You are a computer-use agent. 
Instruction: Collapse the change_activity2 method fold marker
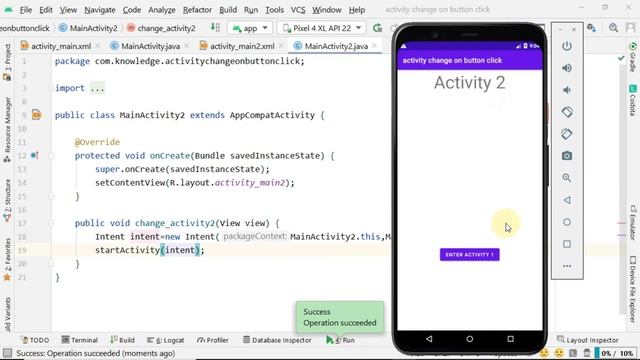click(x=51, y=223)
